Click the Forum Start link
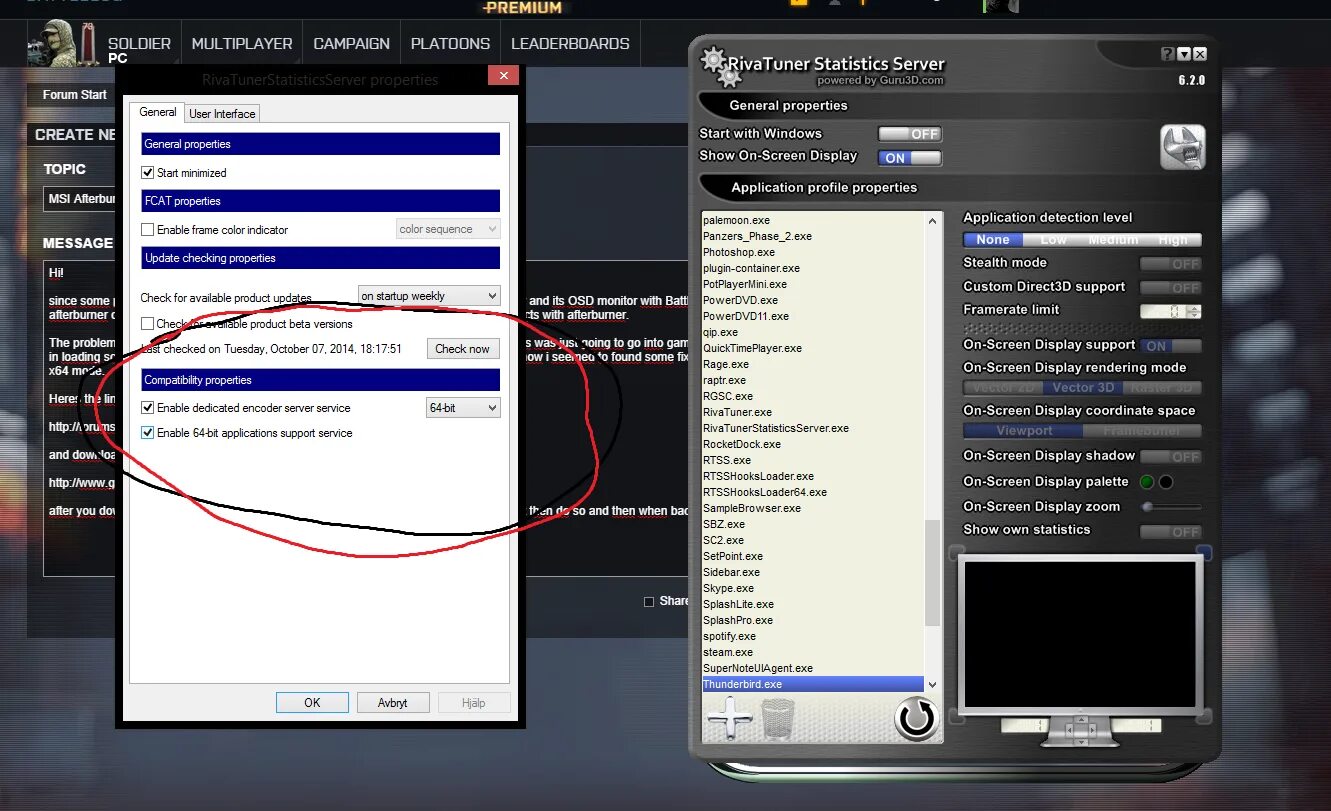This screenshot has height=811, width=1331. (74, 95)
